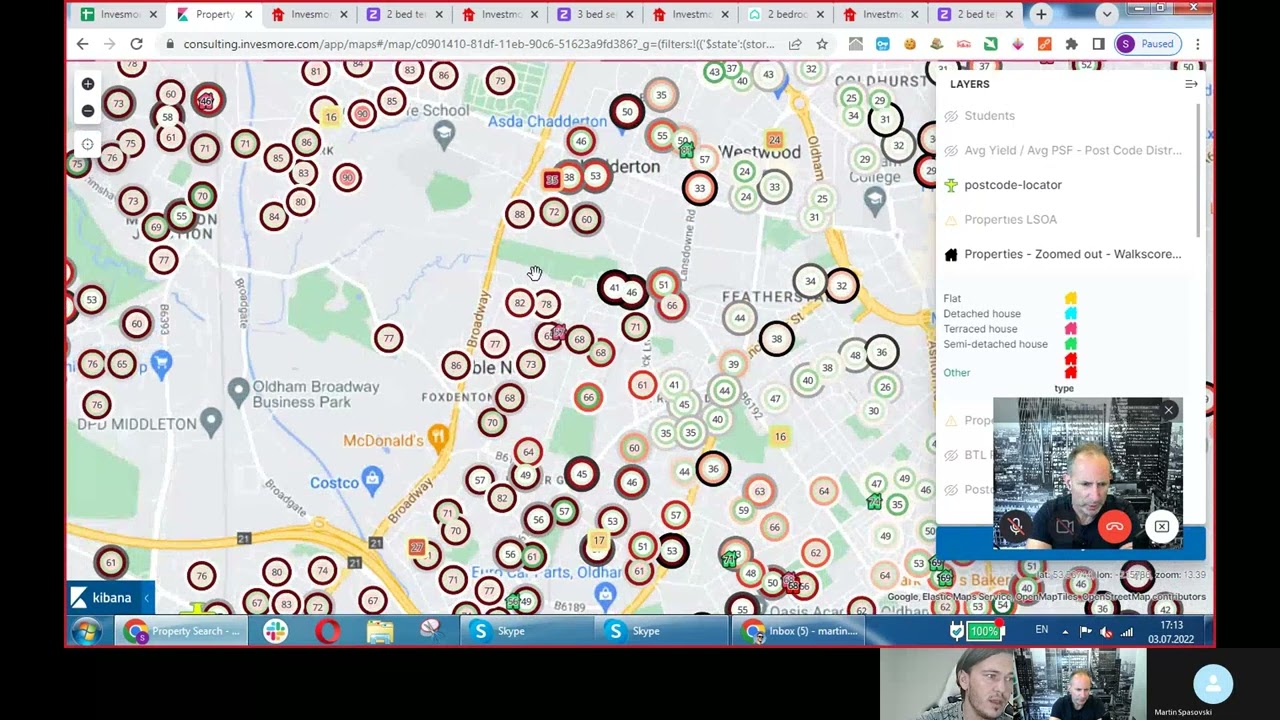
Task: Click the red hang-up call button
Action: click(x=1114, y=527)
